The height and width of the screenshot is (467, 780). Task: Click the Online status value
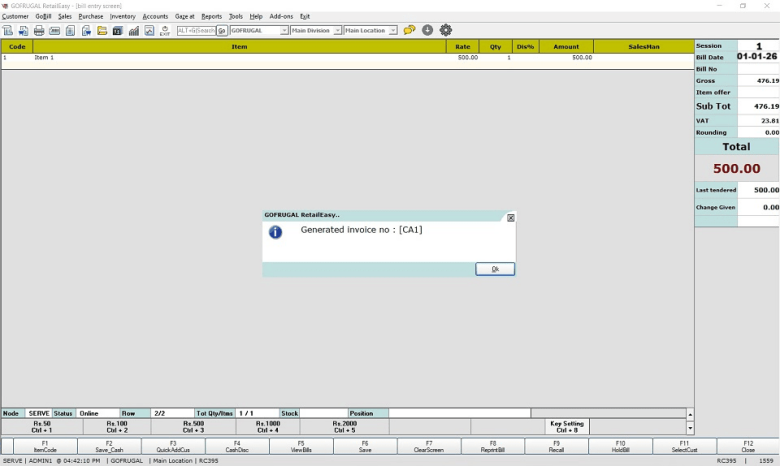(97, 414)
